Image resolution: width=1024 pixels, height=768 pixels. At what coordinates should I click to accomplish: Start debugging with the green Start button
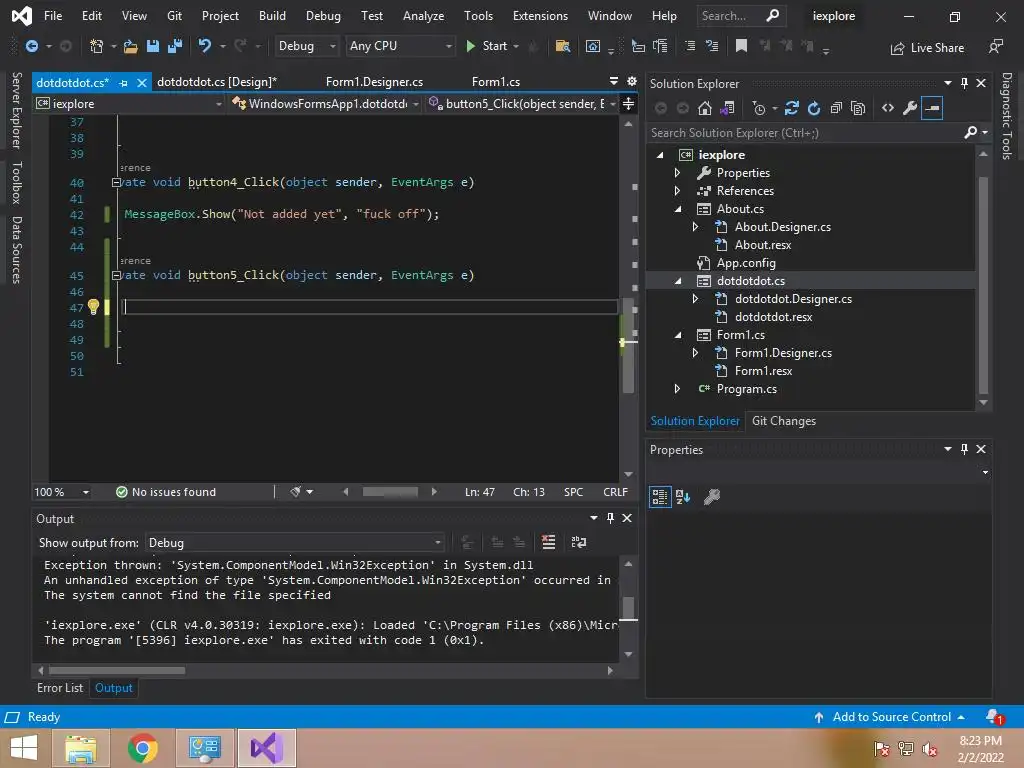coord(487,46)
